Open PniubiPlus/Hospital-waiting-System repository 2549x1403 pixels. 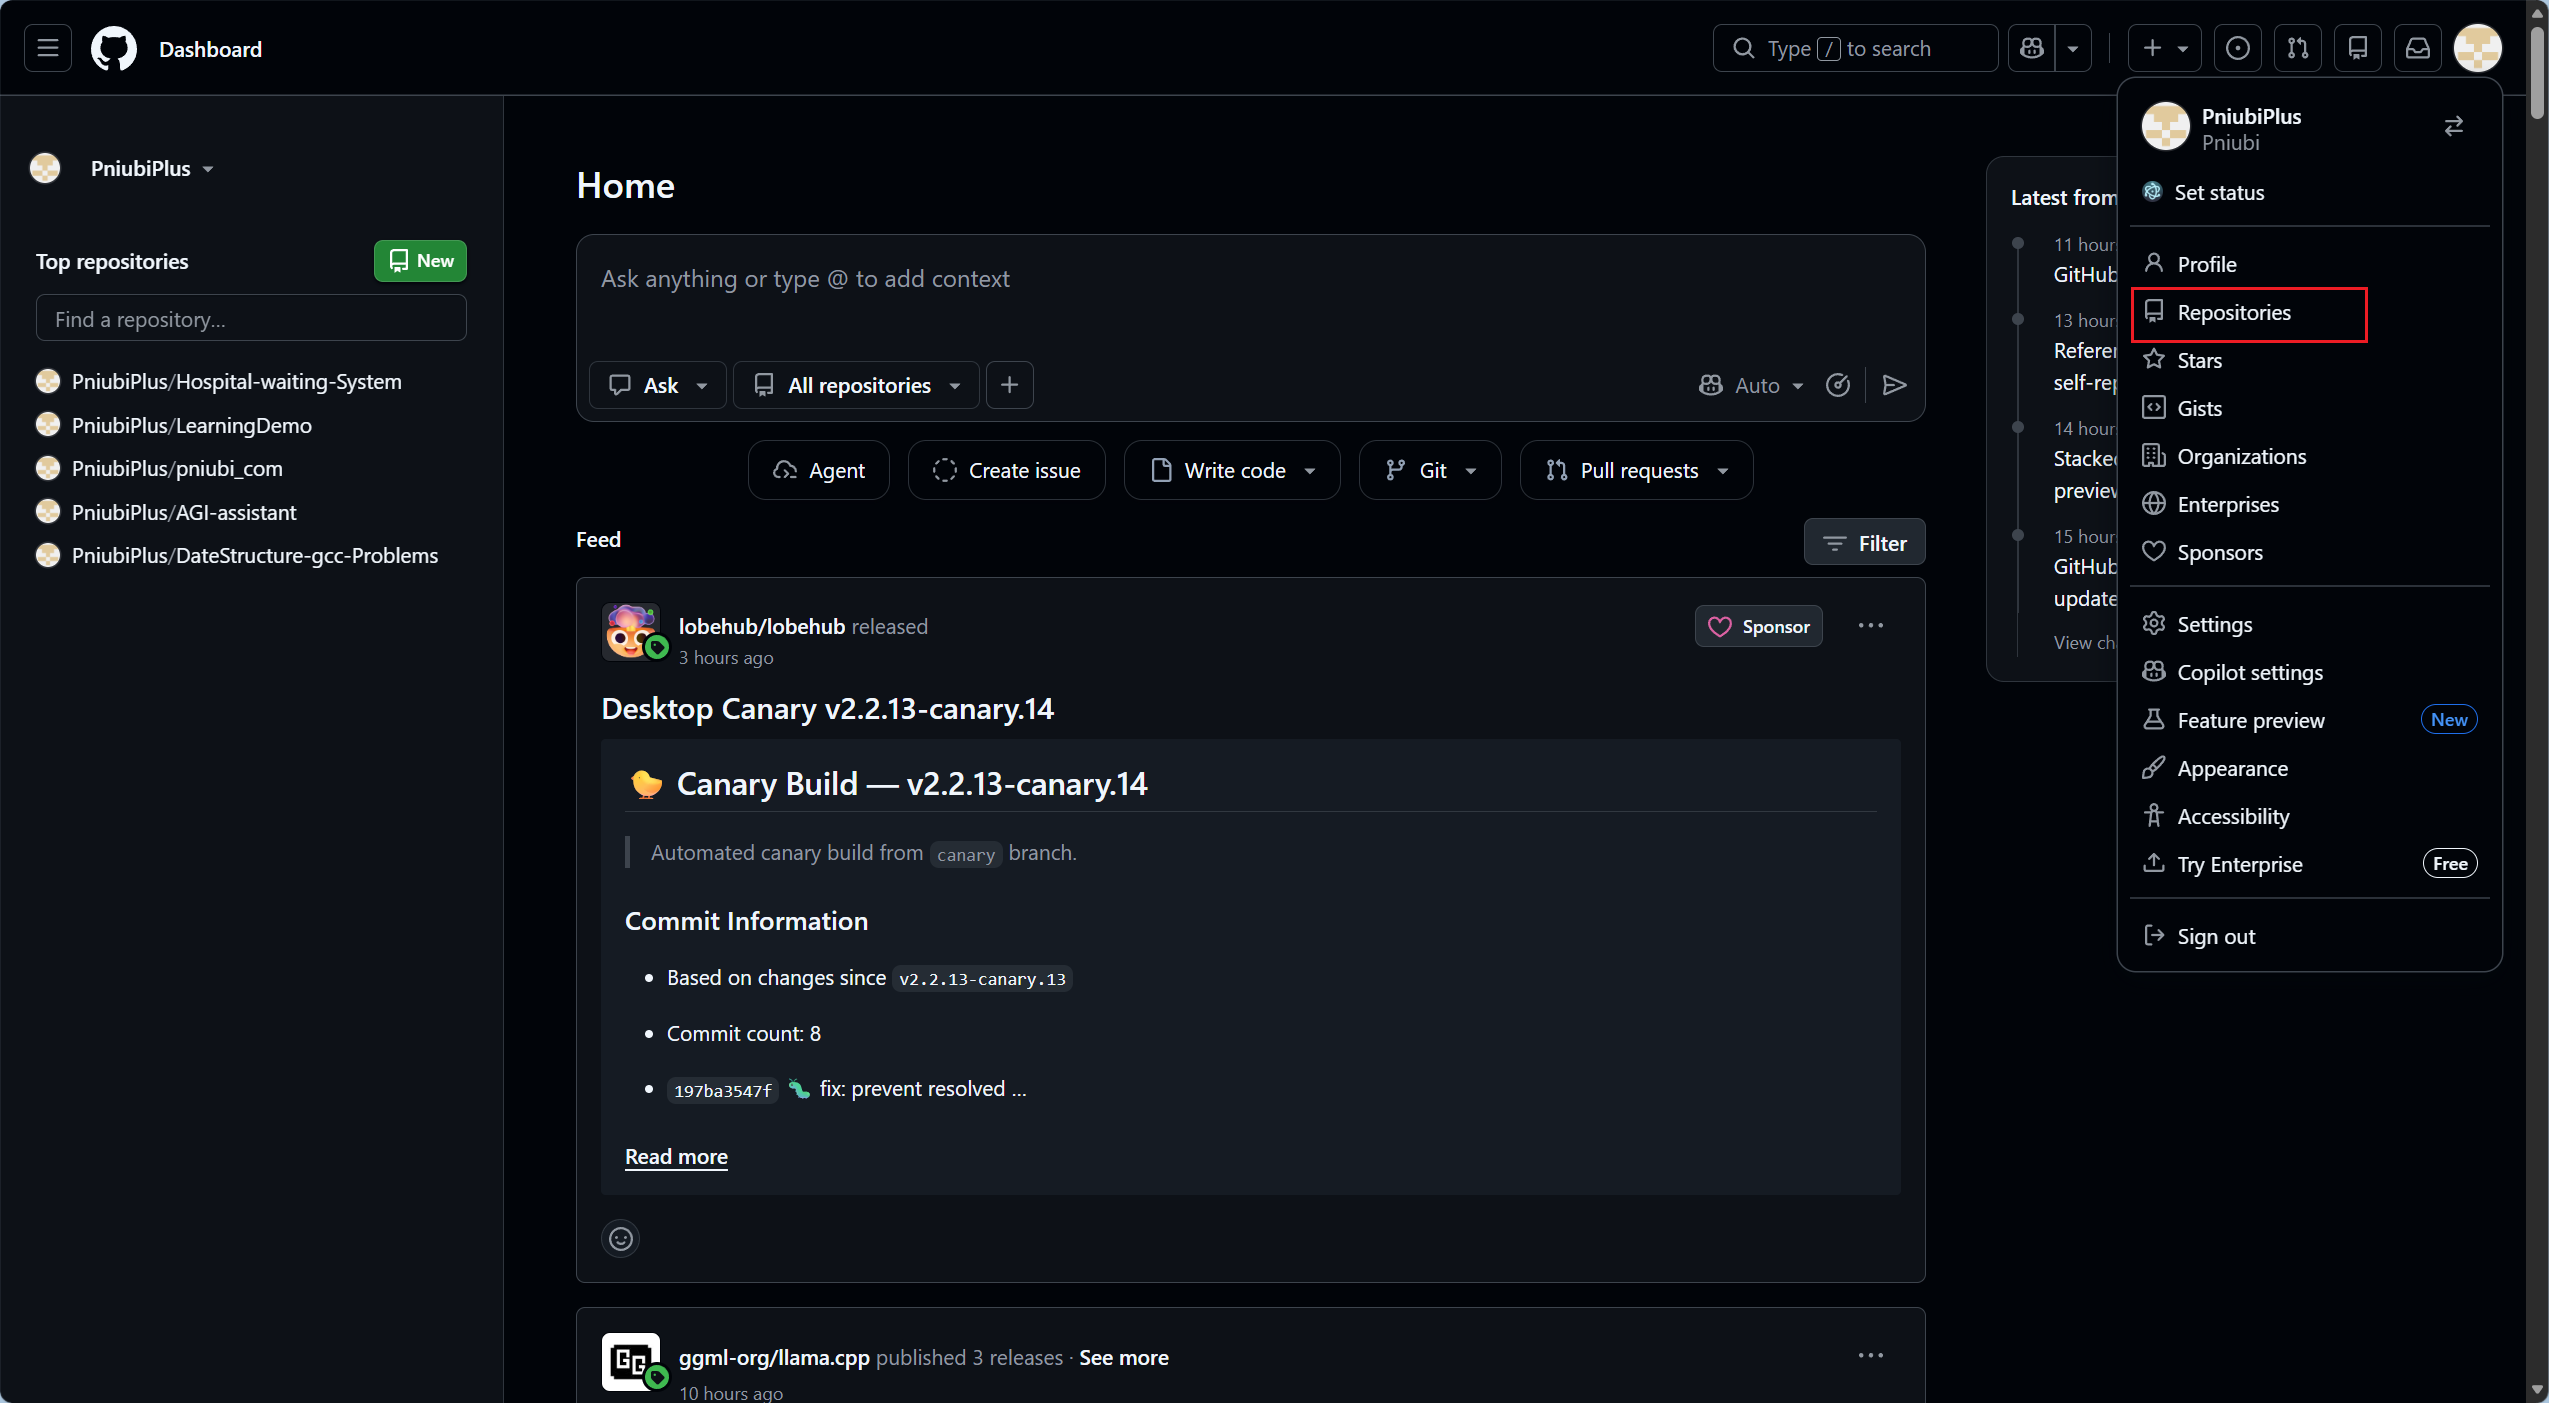236,381
